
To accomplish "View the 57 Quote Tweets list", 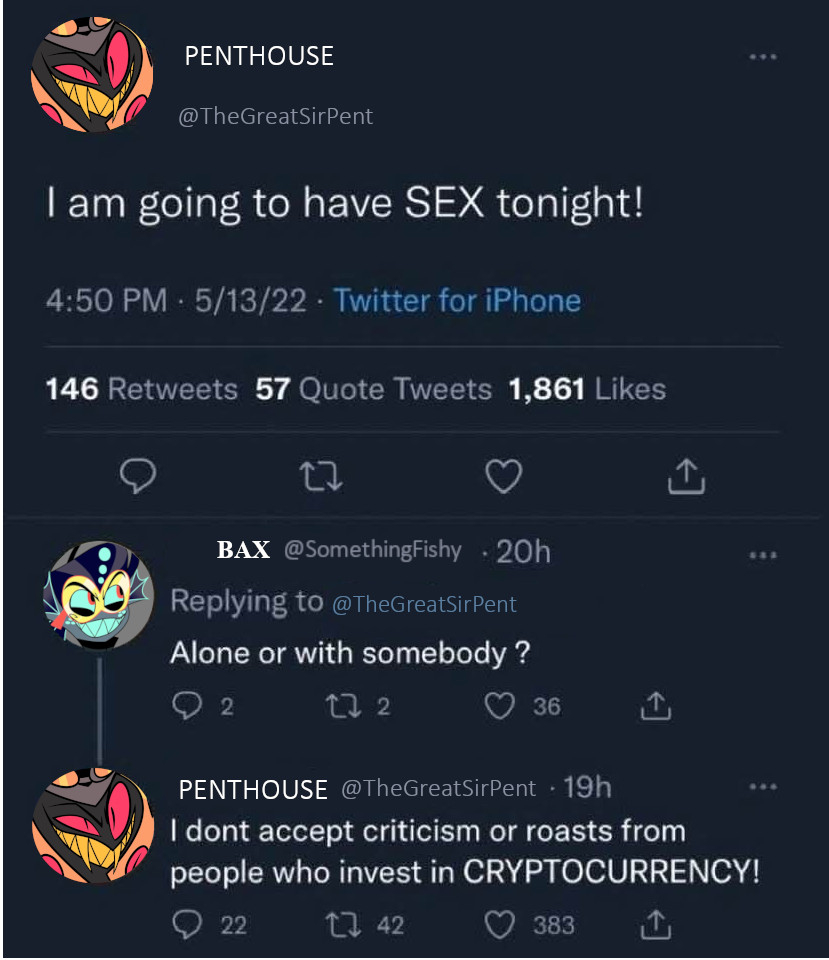I will 373,388.
